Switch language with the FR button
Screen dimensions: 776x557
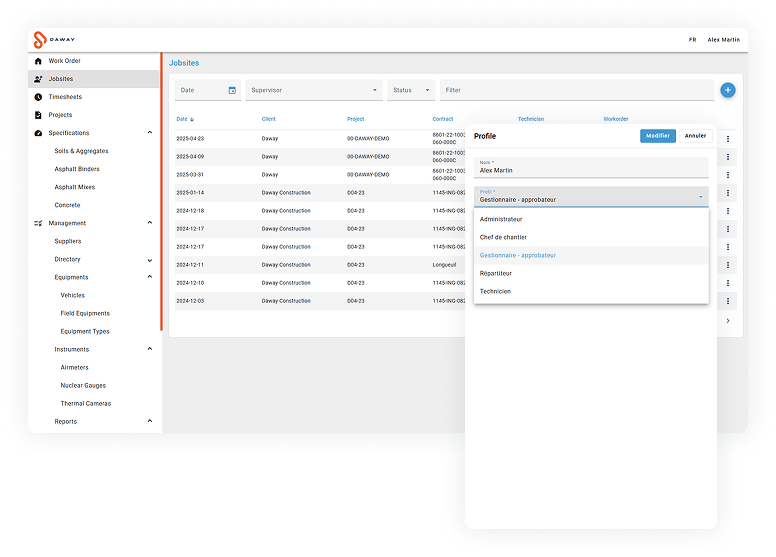click(692, 40)
